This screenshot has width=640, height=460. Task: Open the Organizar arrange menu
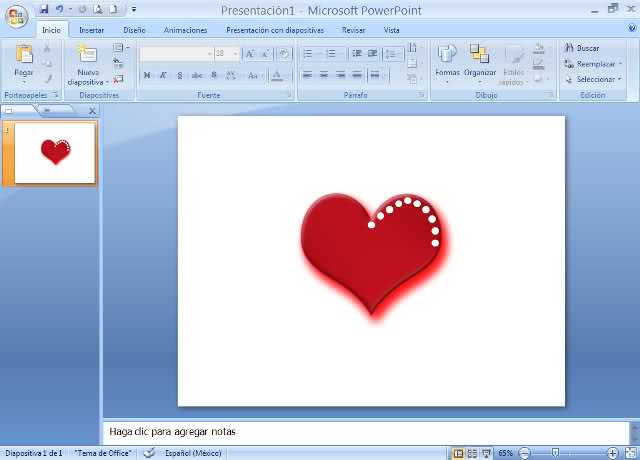coord(480,63)
